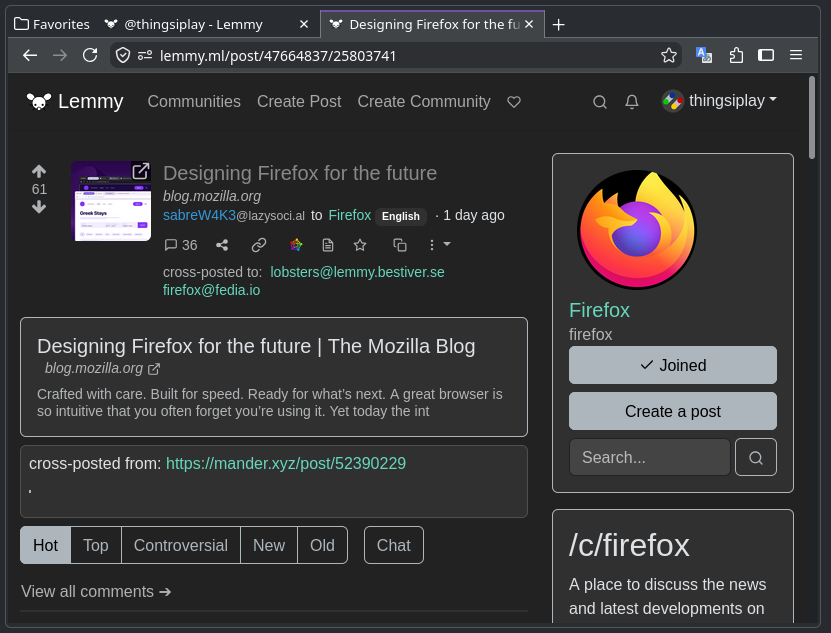
Task: Click the shield tracking protection icon
Action: point(123,55)
